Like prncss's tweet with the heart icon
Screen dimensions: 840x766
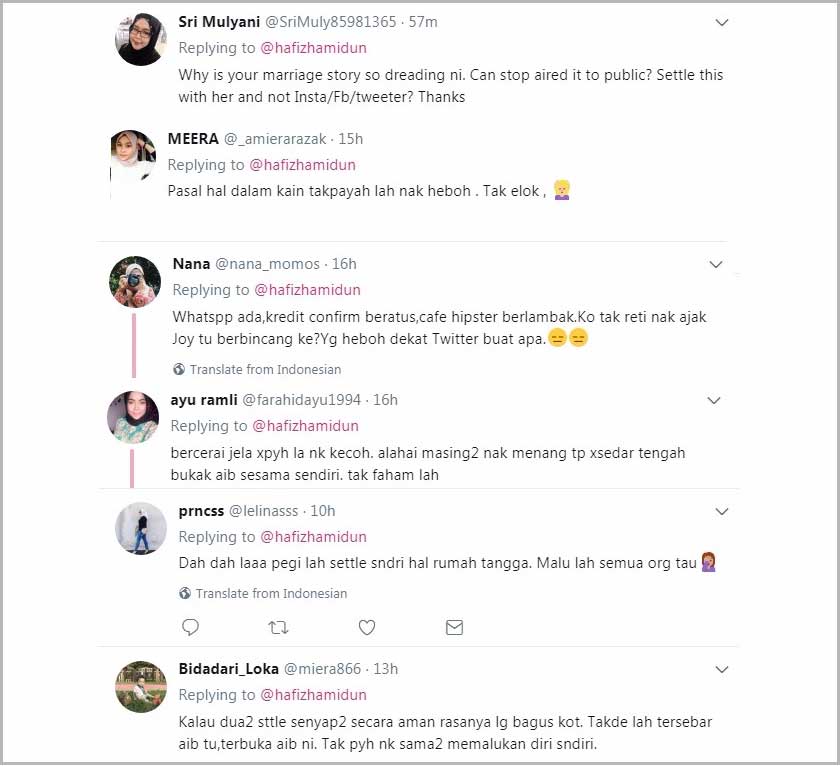click(366, 627)
